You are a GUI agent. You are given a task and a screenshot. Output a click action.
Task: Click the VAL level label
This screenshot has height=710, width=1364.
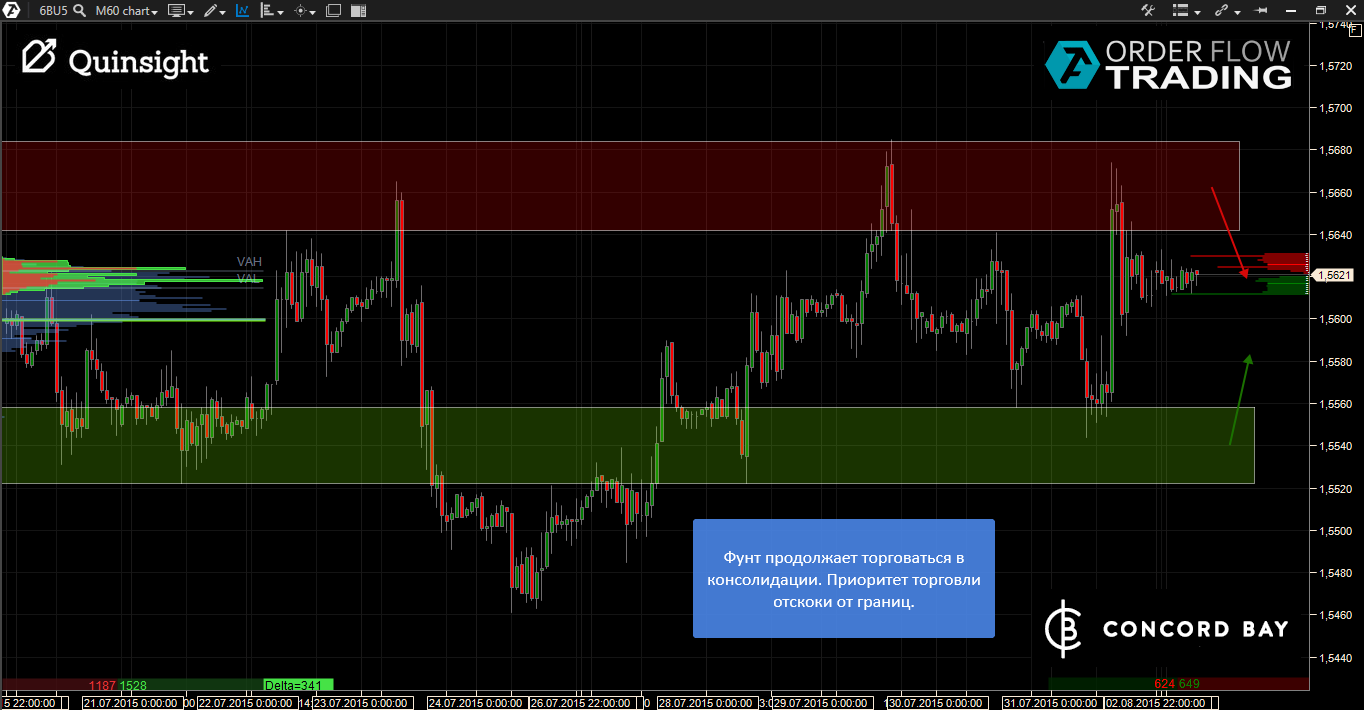(248, 278)
